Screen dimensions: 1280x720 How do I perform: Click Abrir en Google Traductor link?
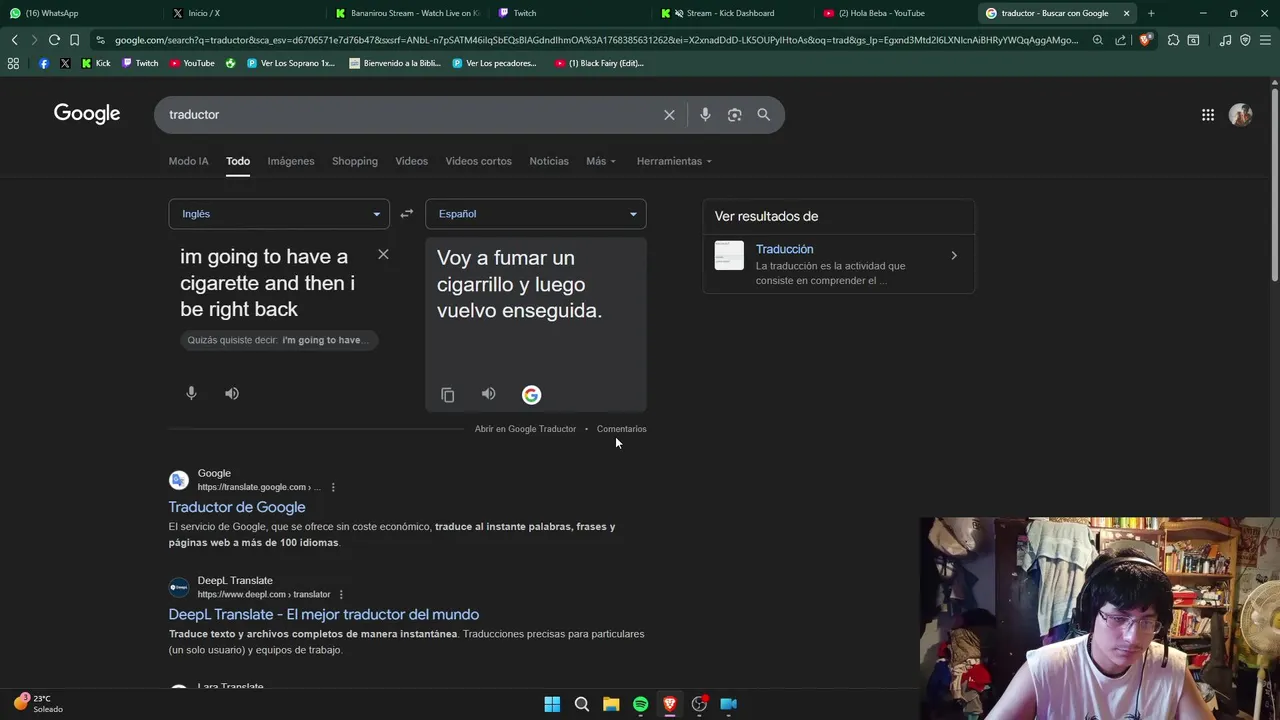[x=525, y=429]
